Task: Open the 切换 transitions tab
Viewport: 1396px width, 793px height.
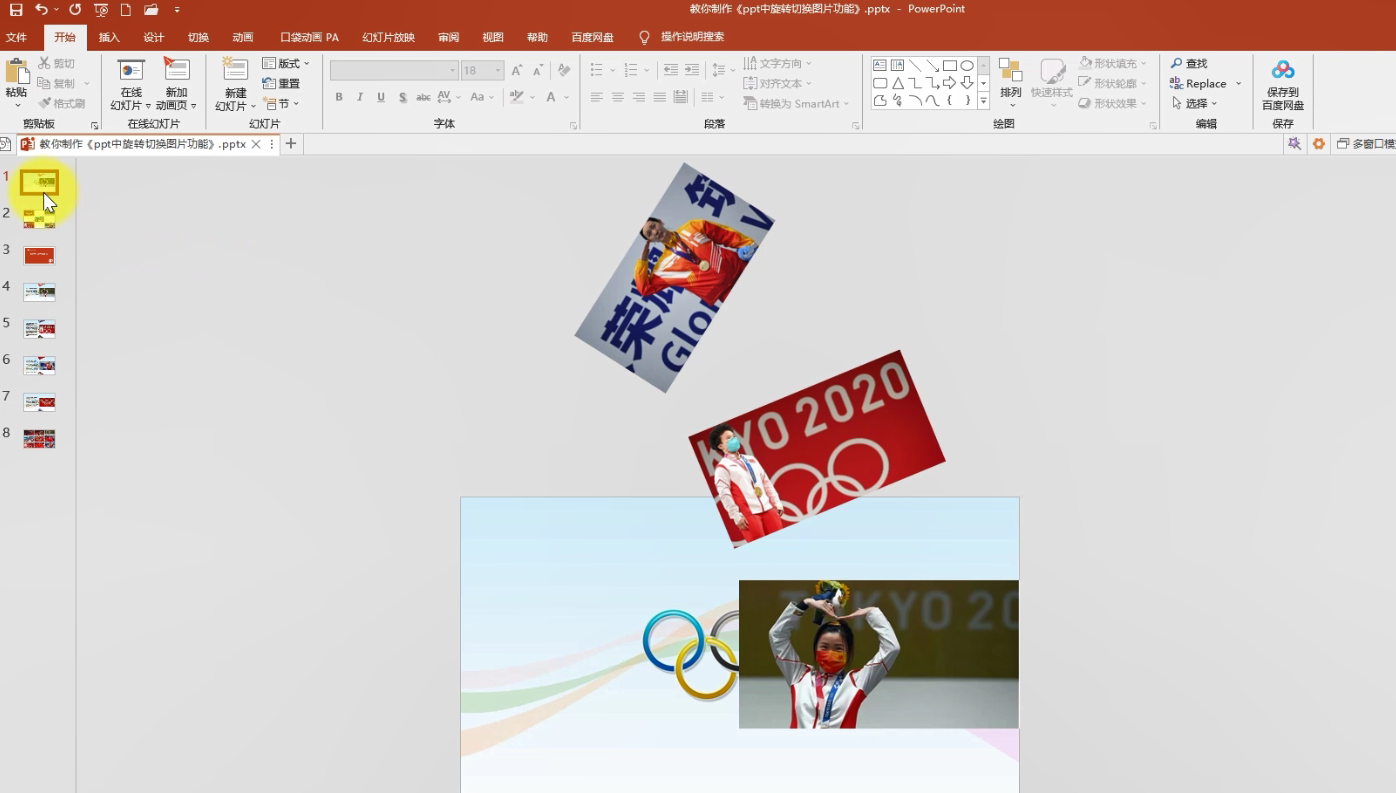Action: (198, 37)
